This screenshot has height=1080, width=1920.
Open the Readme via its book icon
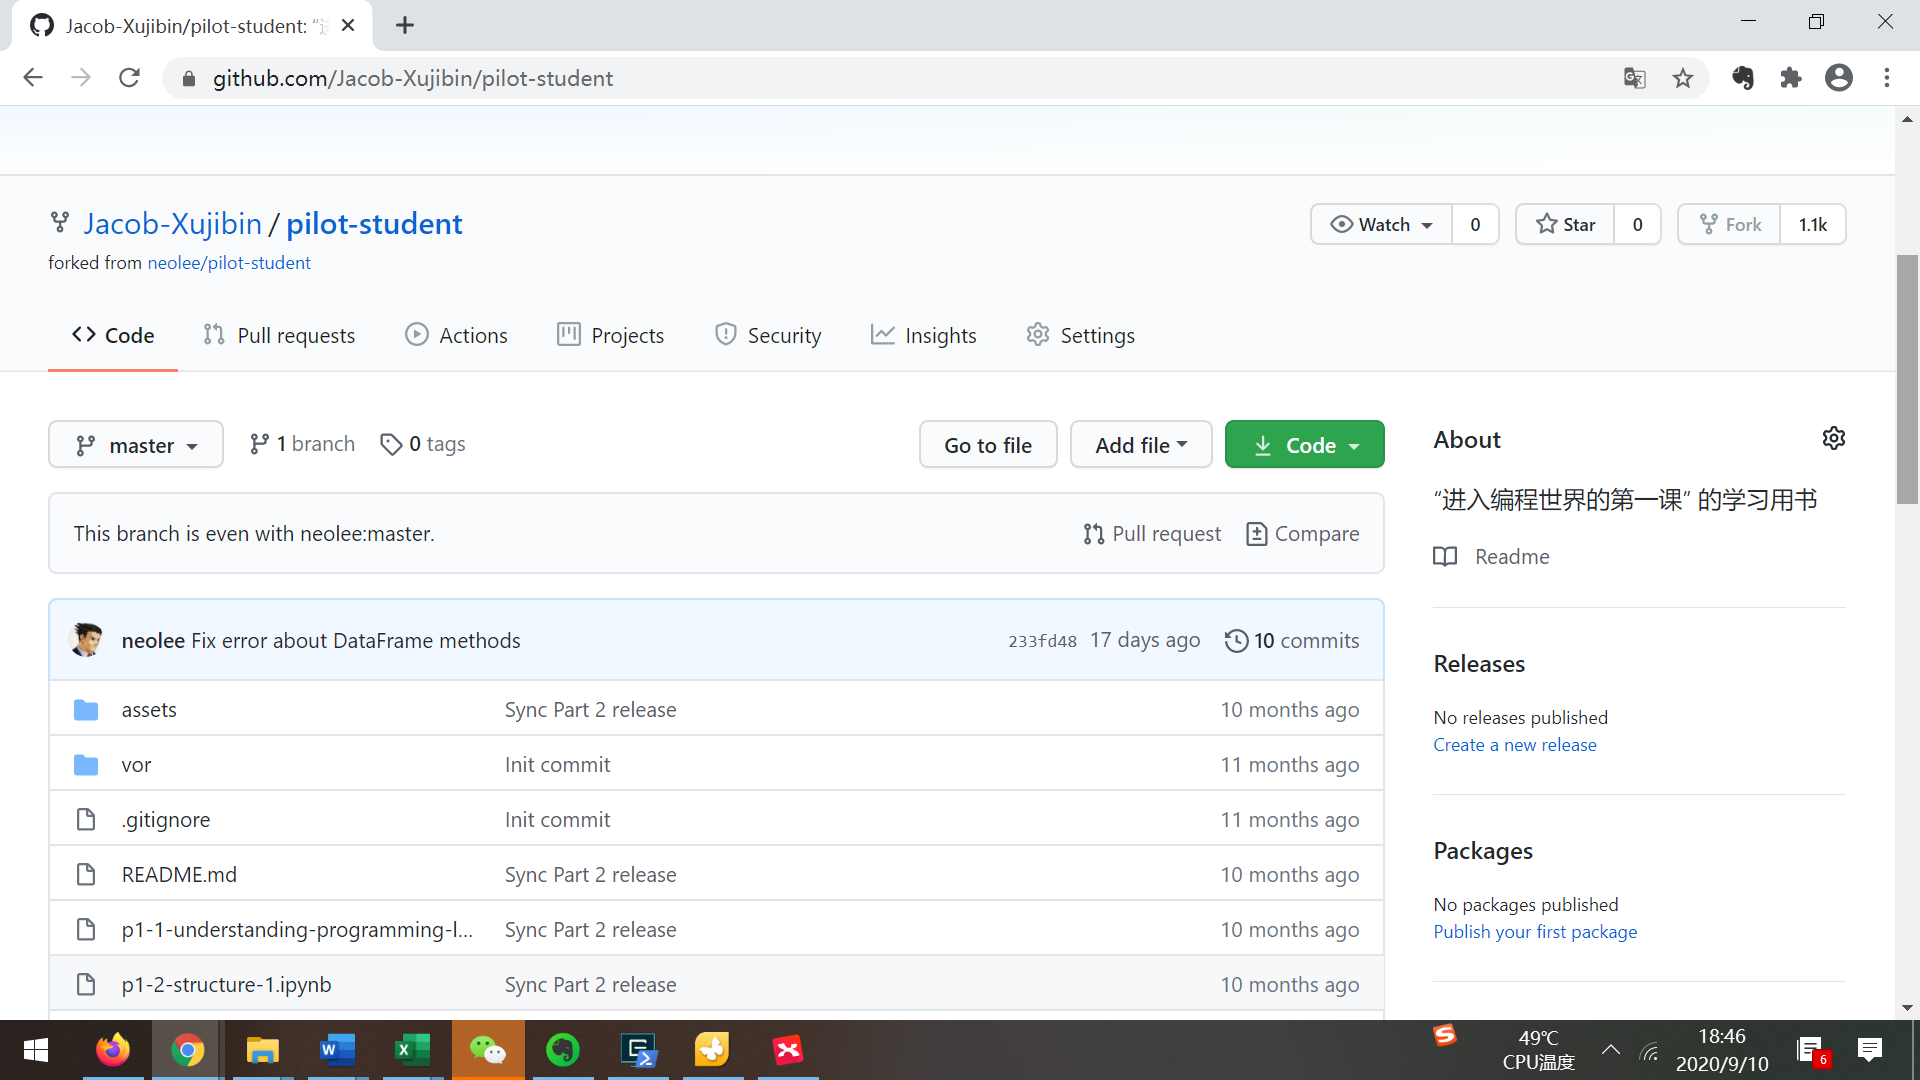[1445, 556]
